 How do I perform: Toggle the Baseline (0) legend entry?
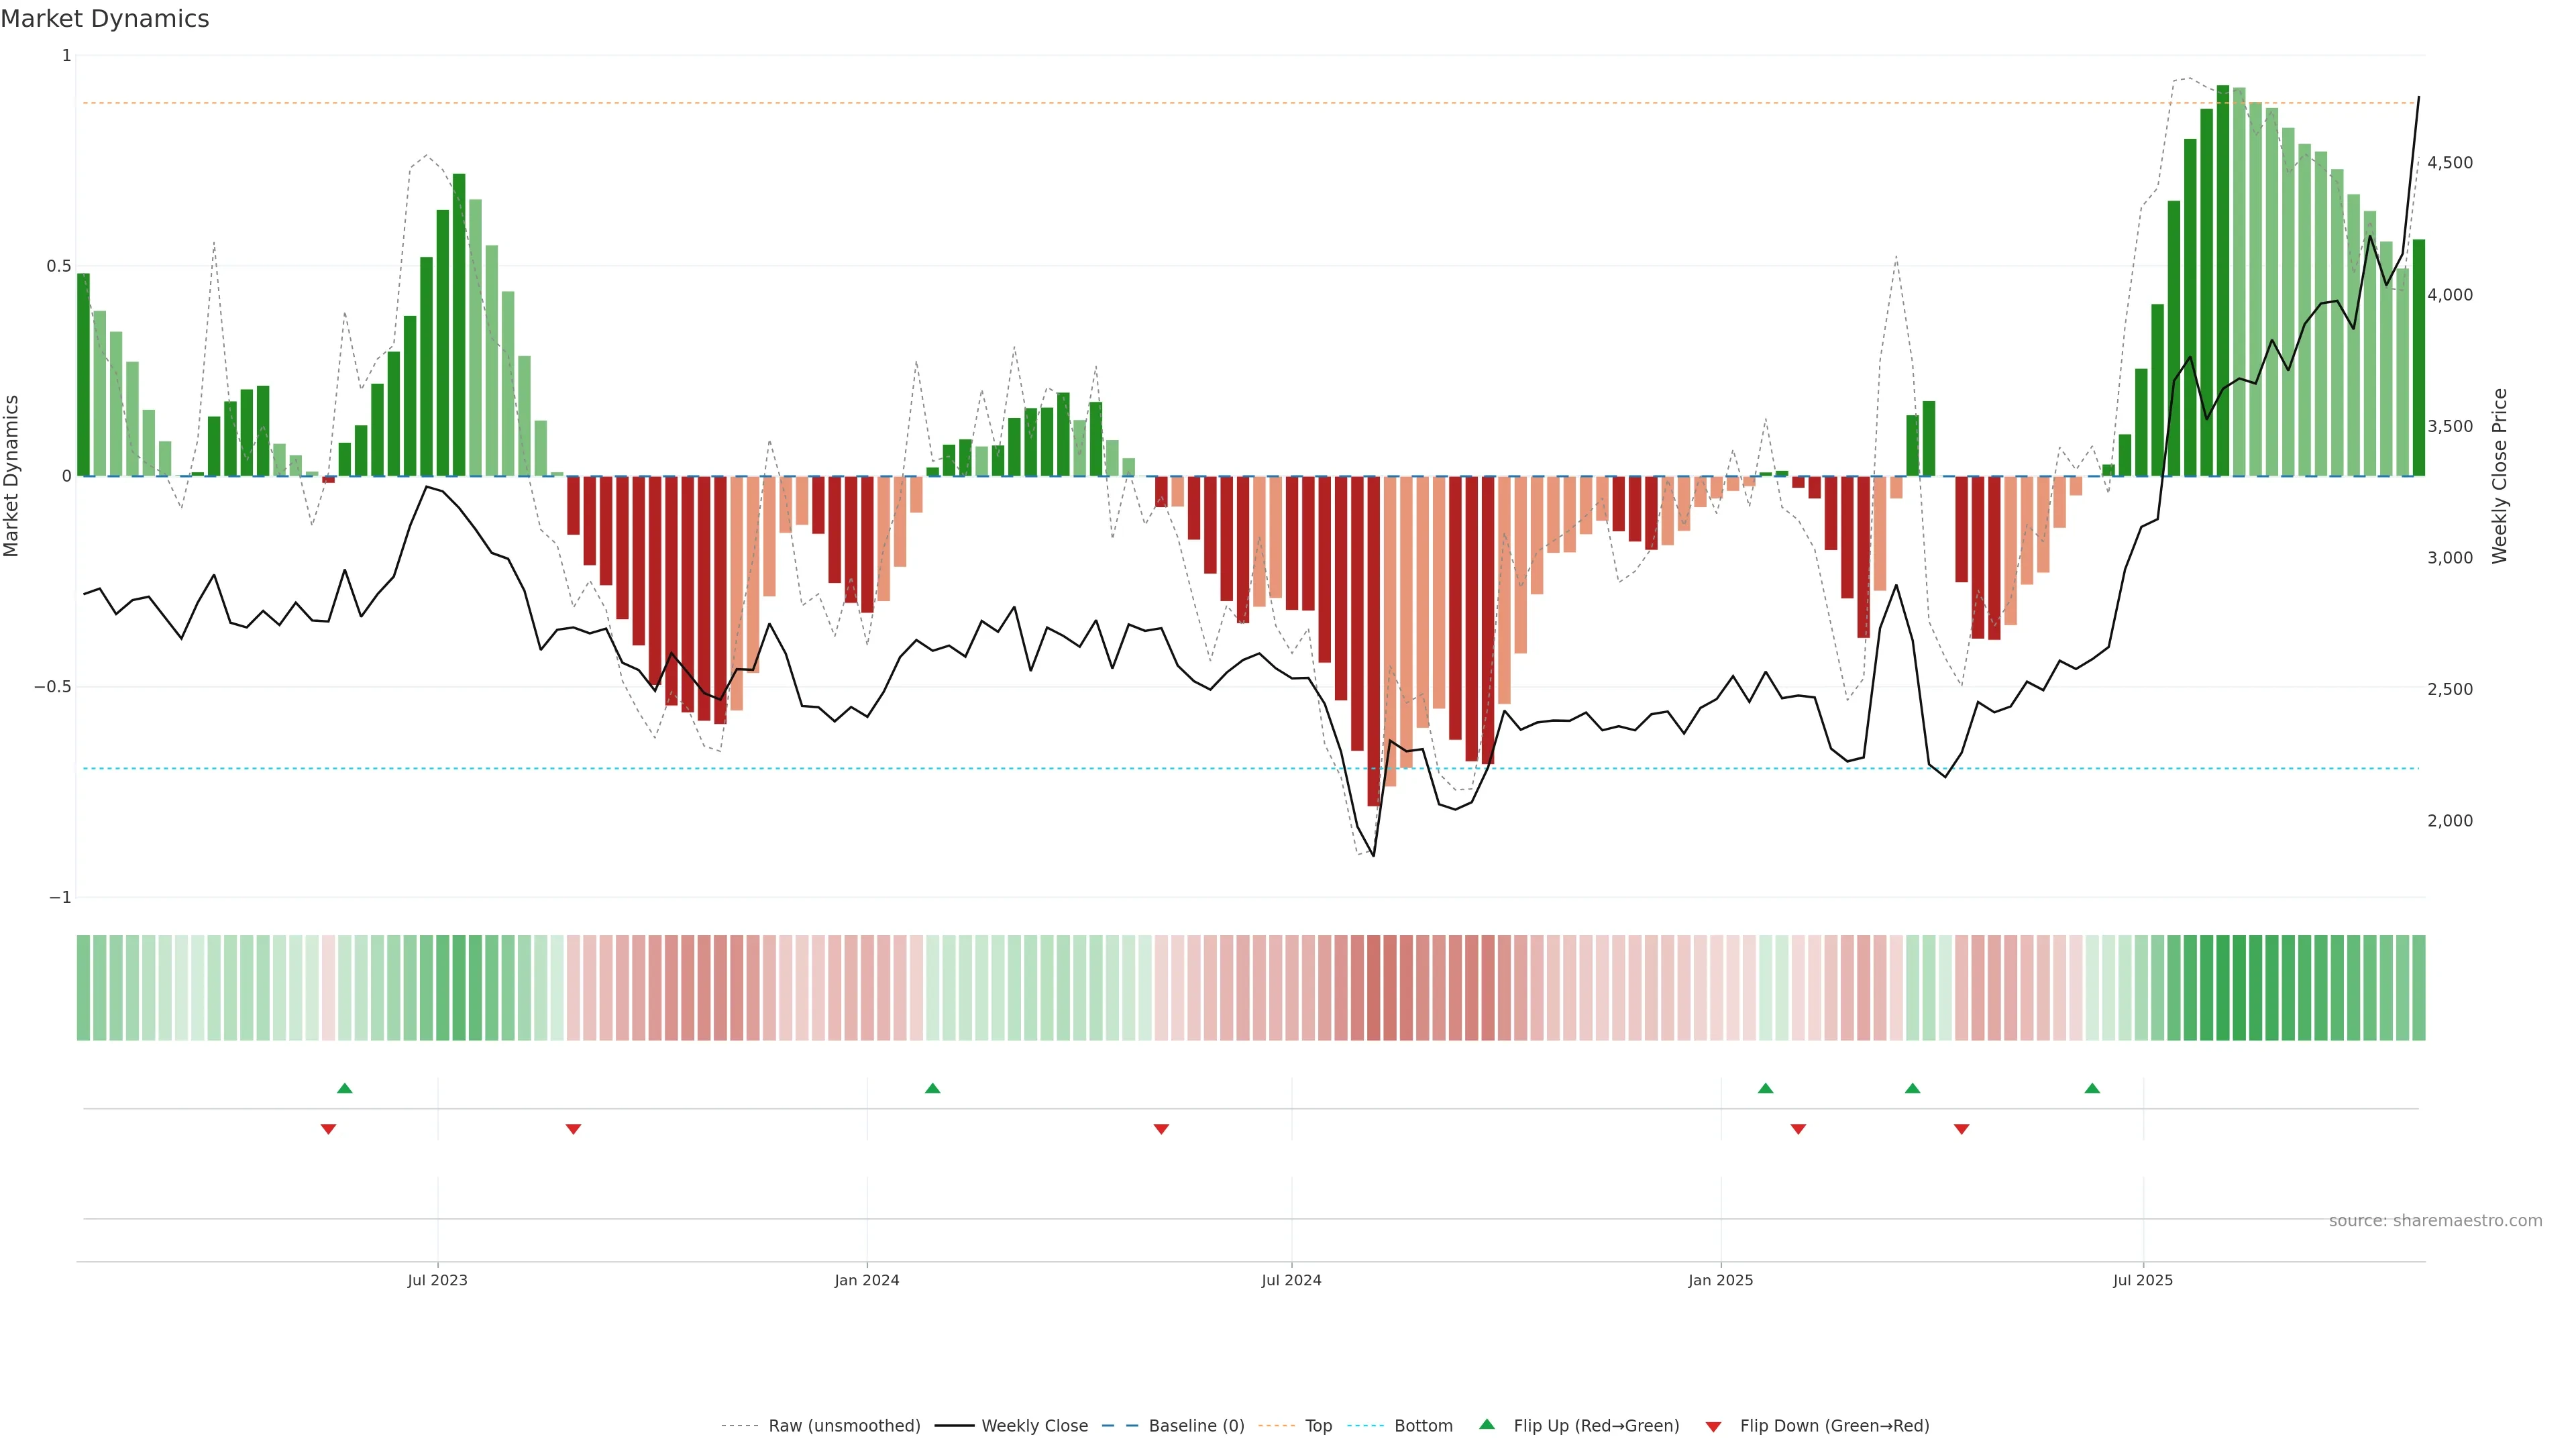point(1196,1426)
